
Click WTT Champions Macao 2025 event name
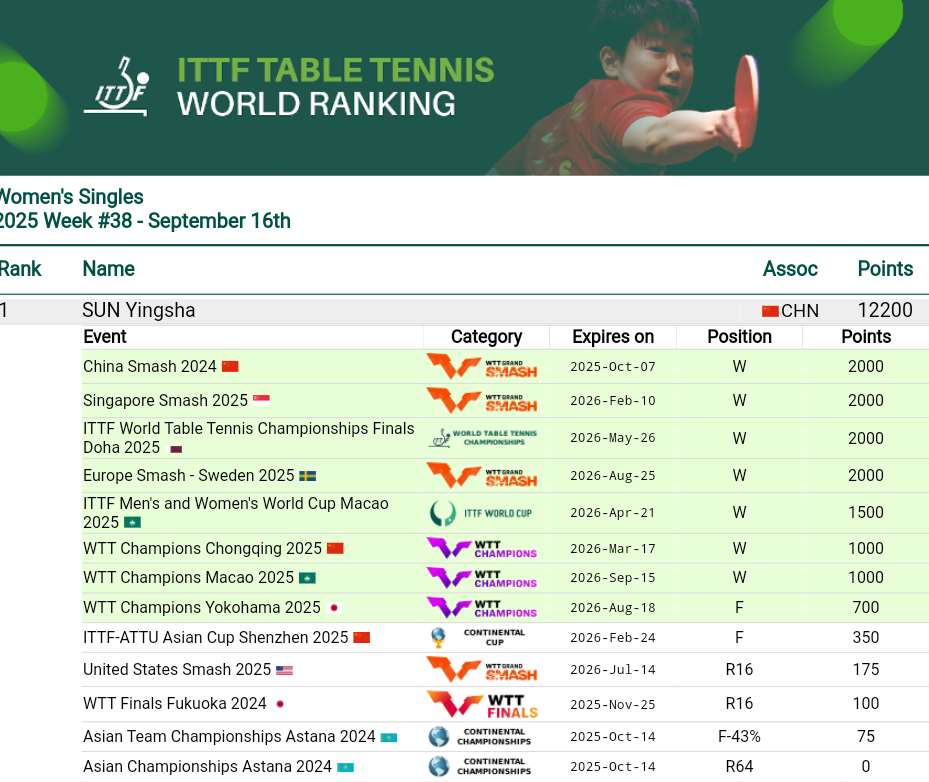[188, 578]
